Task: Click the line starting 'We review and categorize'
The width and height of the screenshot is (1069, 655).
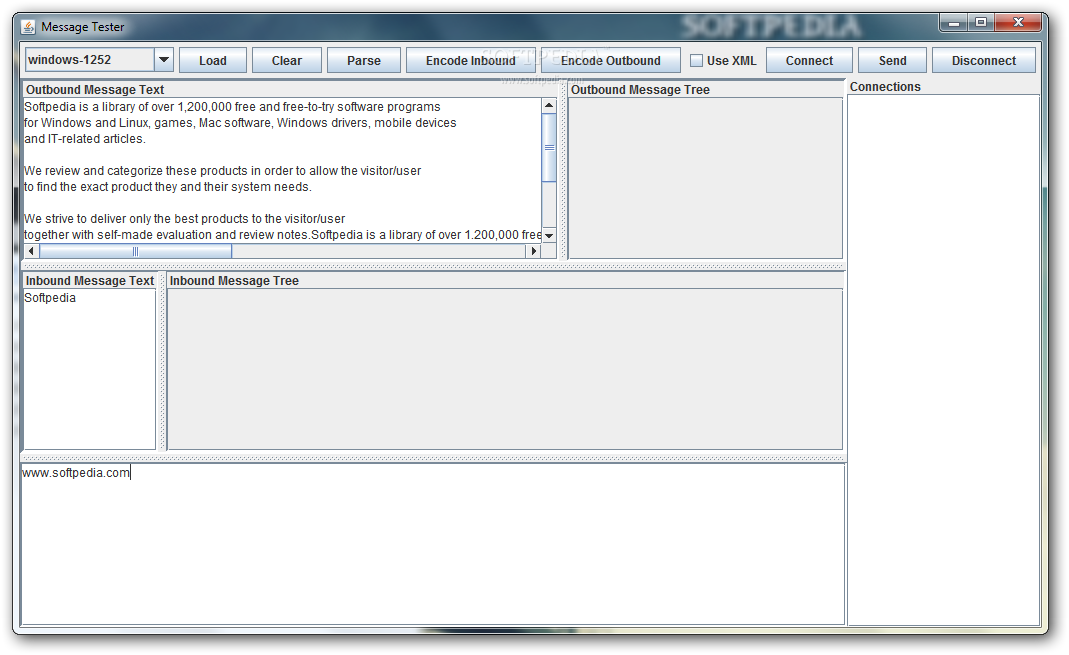Action: coord(222,171)
